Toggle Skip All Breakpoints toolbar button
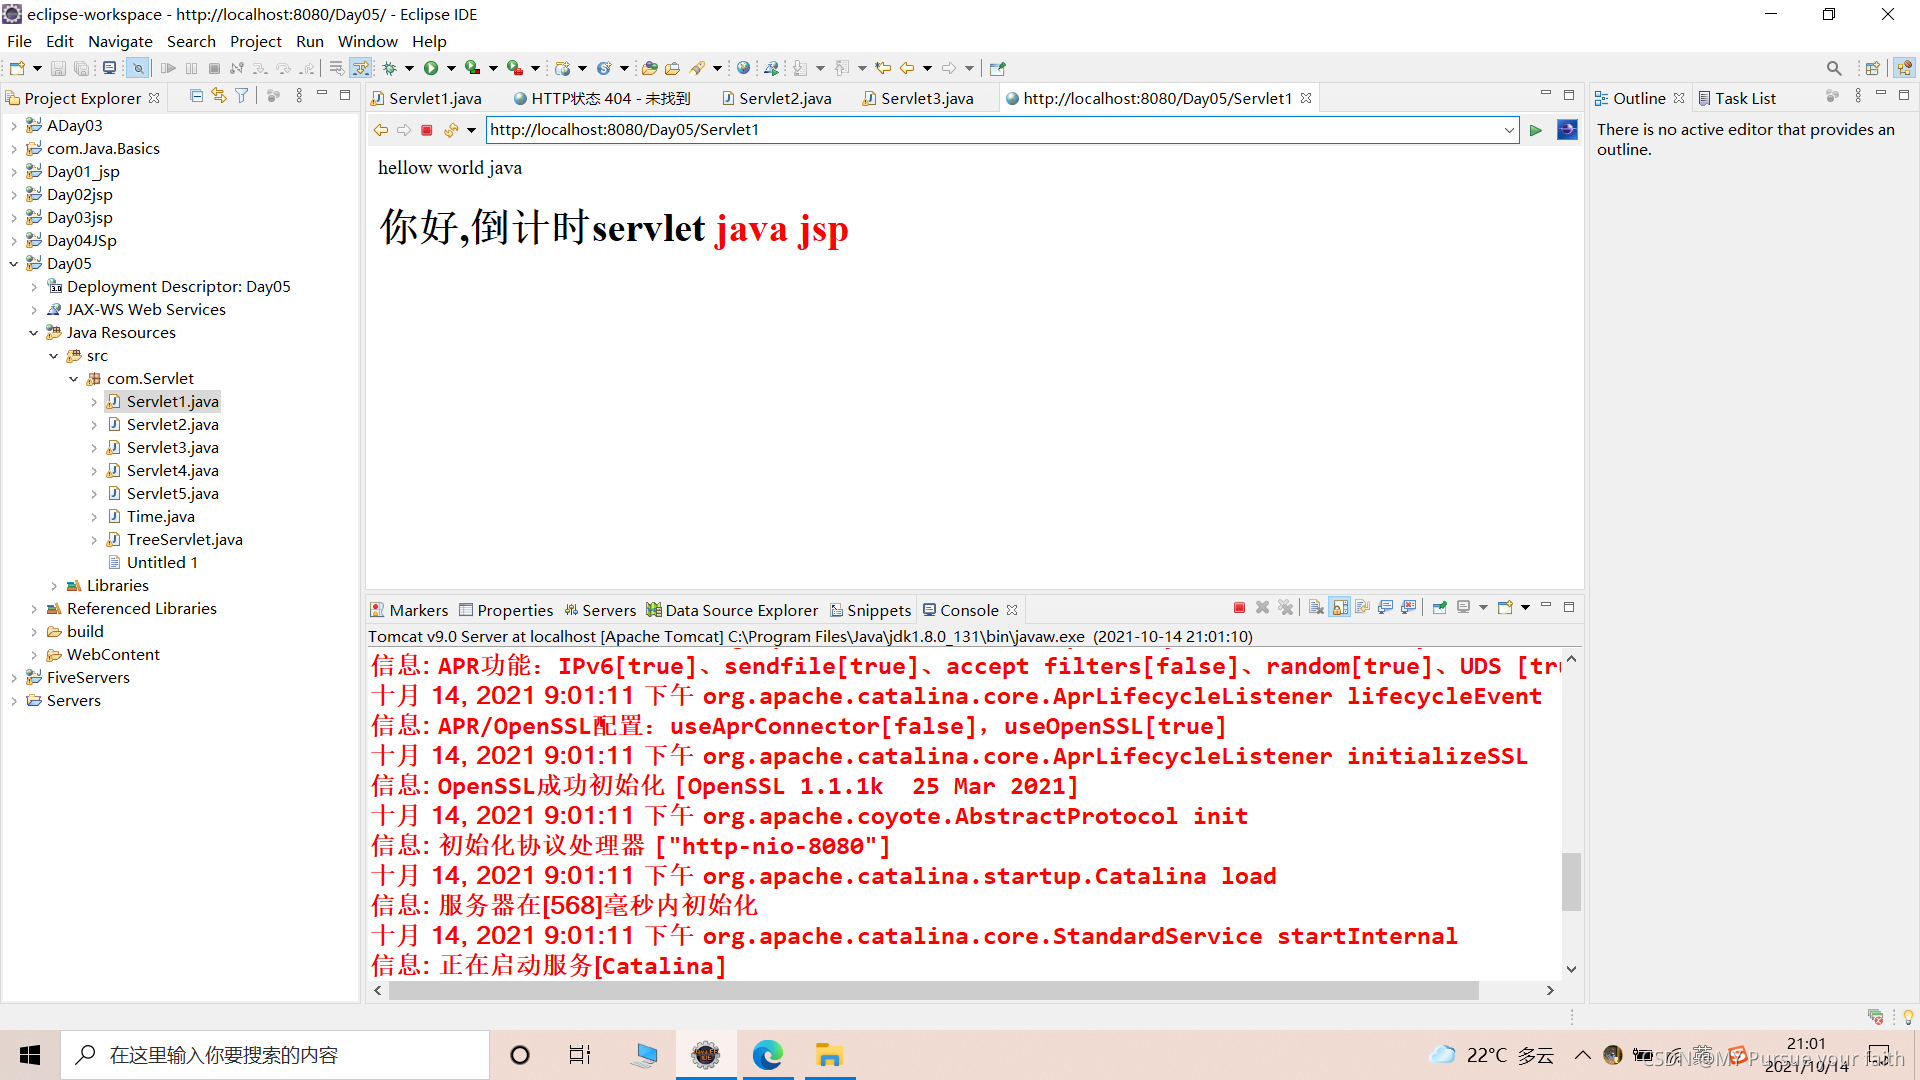 (138, 68)
